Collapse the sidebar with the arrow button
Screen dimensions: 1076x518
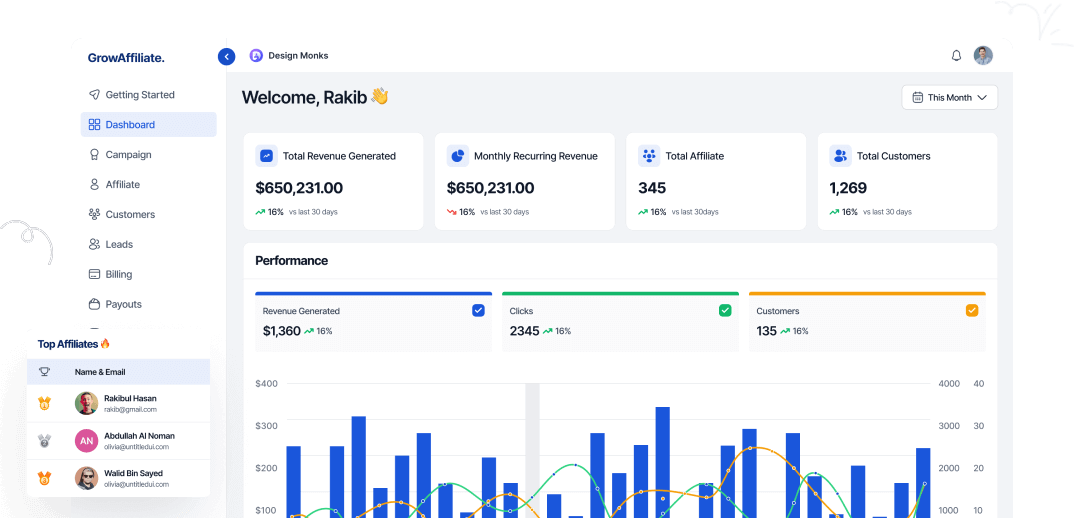click(226, 57)
